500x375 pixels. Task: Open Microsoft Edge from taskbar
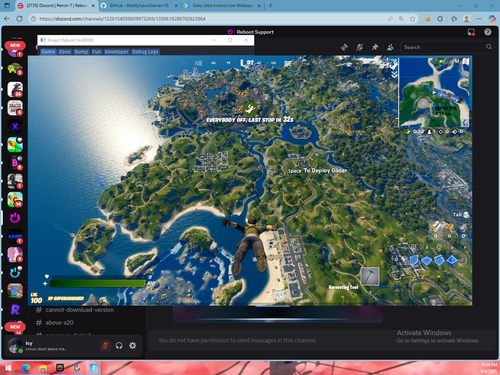coord(26,368)
